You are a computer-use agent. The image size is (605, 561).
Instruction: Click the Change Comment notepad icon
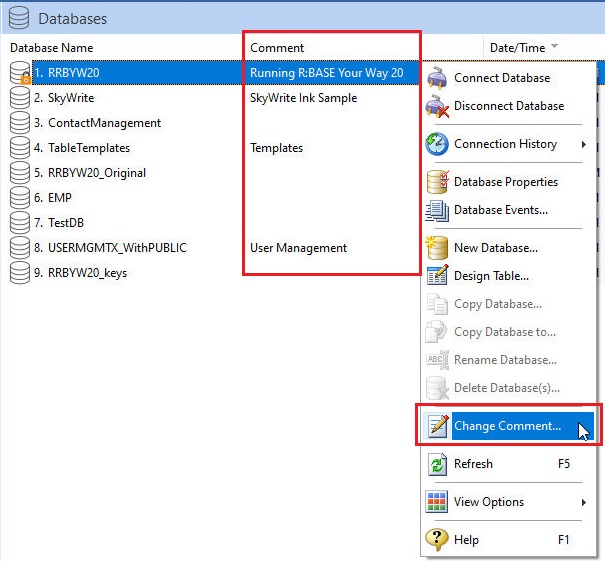click(438, 426)
